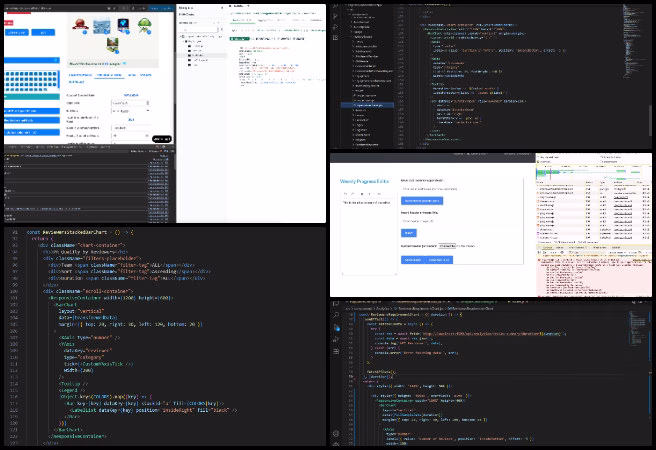The height and width of the screenshot is (450, 656).
Task: Open Source Control in bottom-right VS Code
Action: coord(336,327)
